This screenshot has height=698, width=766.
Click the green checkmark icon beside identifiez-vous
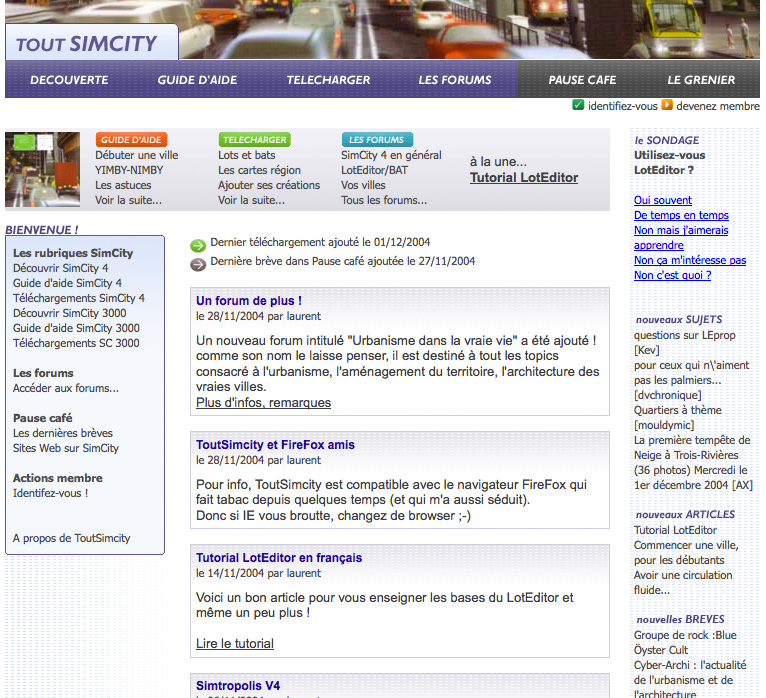click(x=578, y=105)
